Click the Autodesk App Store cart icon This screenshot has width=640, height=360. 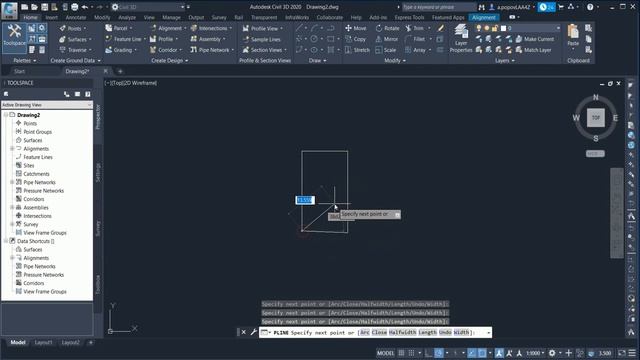(561, 7)
